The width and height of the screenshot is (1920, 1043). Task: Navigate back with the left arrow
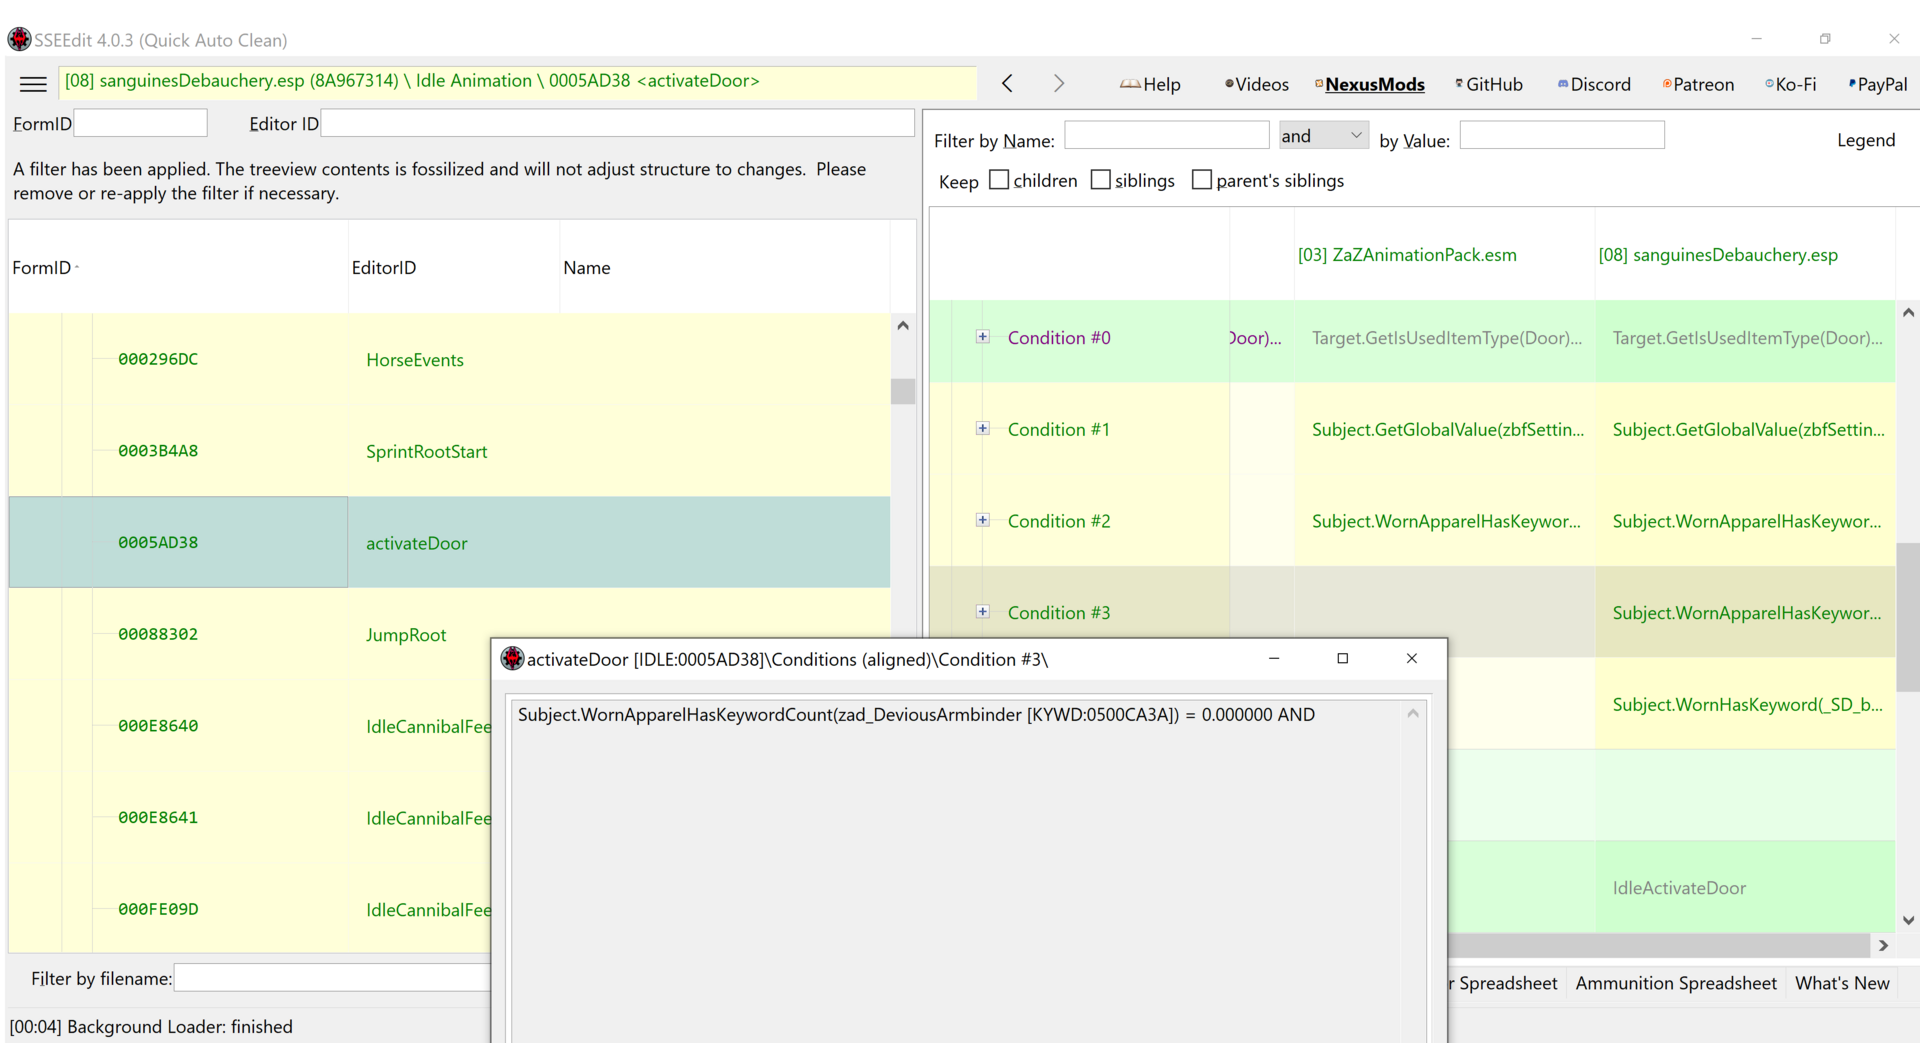(1007, 84)
